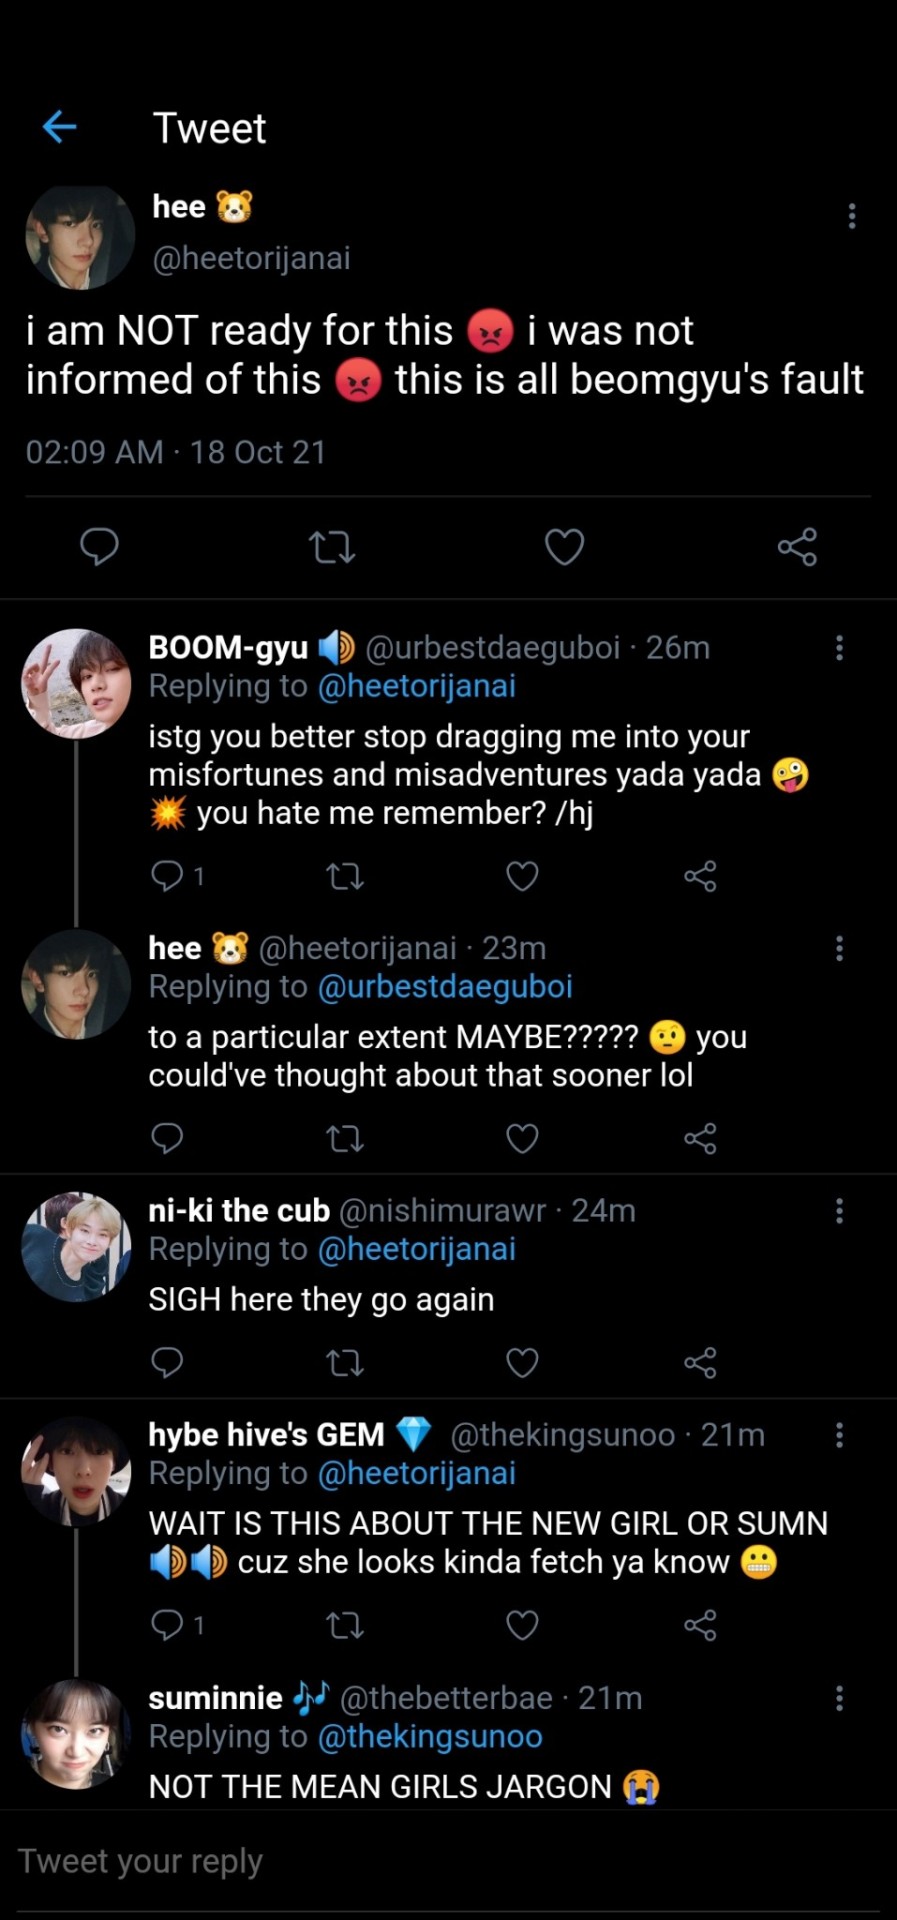The height and width of the screenshot is (1920, 897).
Task: Share ni-ki the cub's reply
Action: (700, 1363)
